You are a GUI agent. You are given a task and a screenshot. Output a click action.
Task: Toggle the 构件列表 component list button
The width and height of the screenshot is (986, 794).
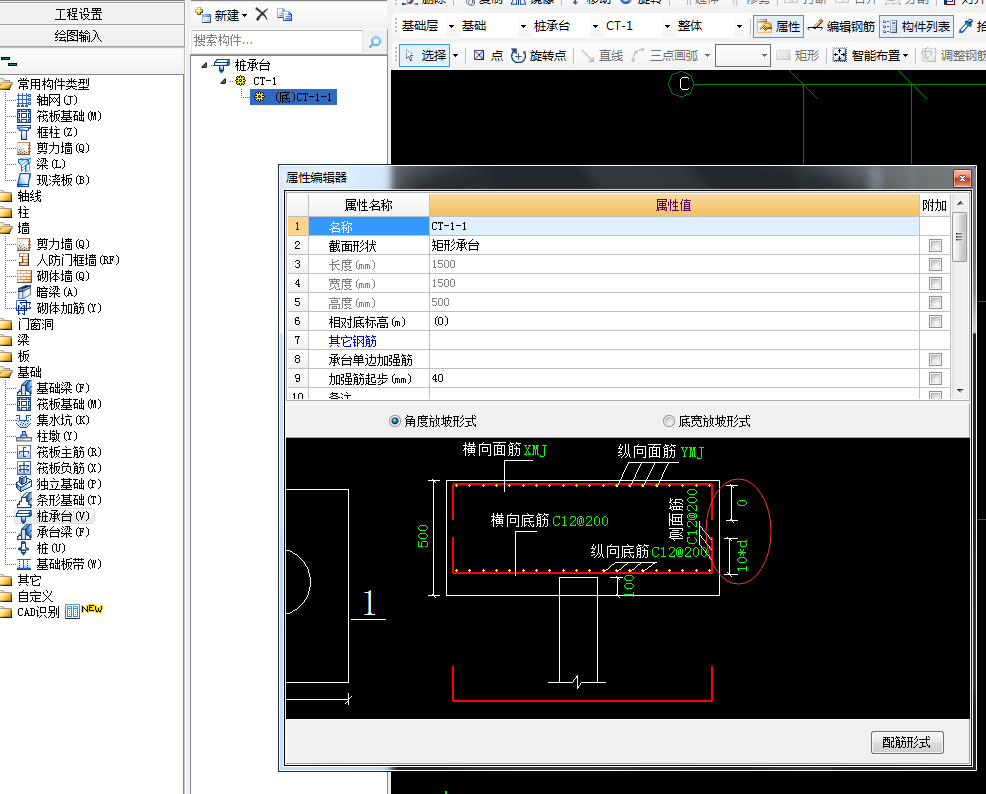(x=916, y=26)
